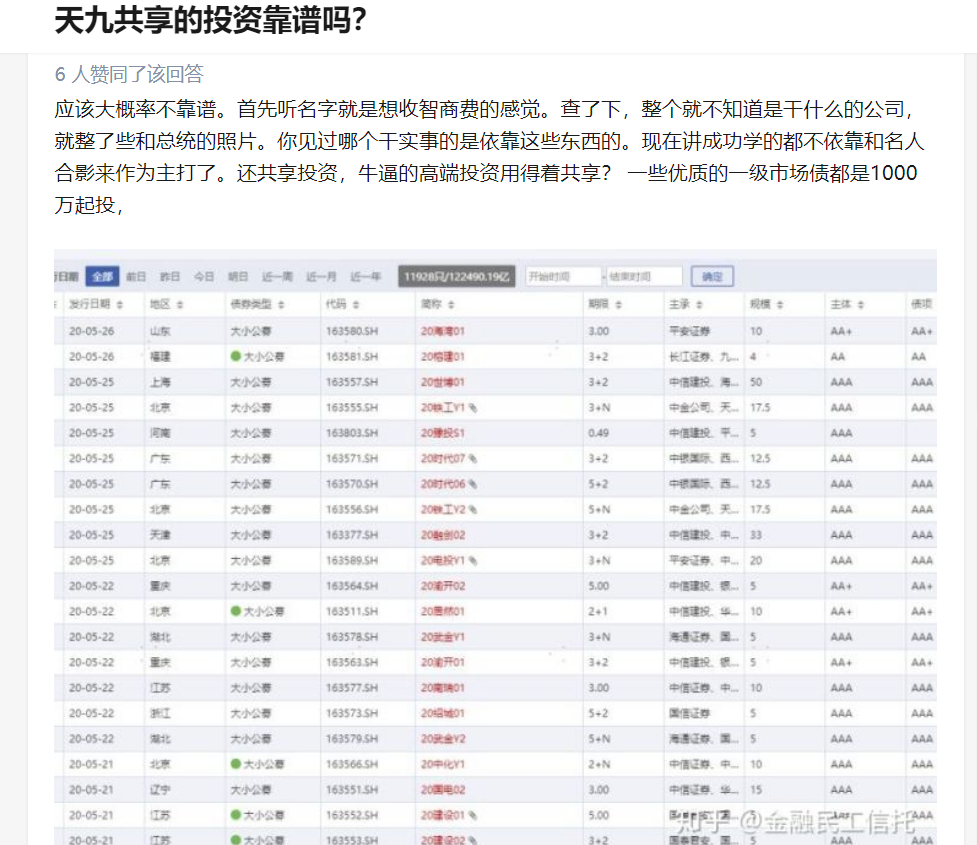Select the 近一年 filter tab
977x845 pixels.
pos(365,276)
